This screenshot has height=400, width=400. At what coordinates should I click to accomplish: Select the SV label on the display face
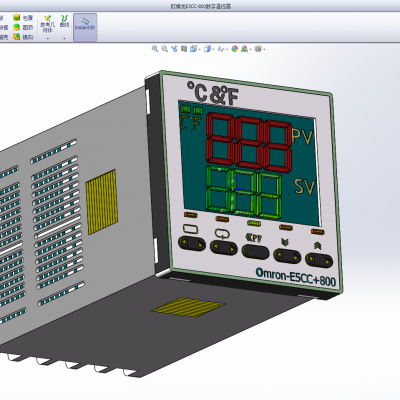[305, 187]
